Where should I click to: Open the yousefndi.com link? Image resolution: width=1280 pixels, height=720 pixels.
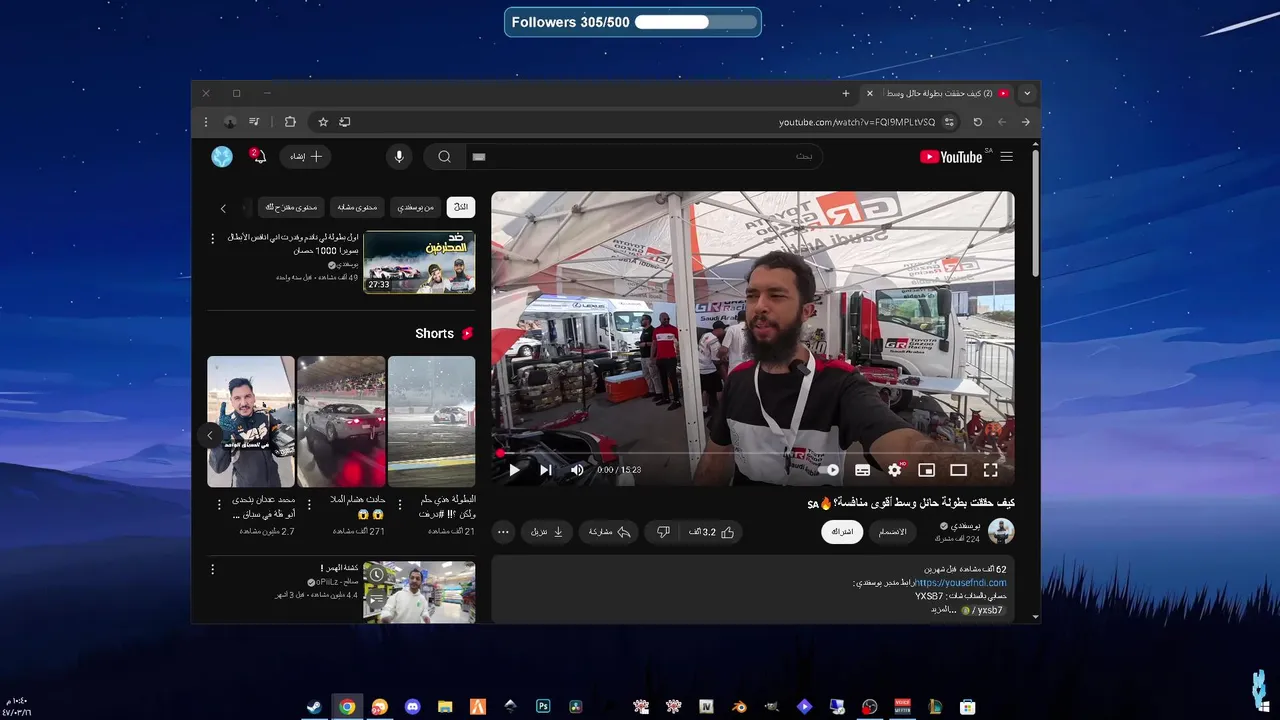pyautogui.click(x=961, y=583)
